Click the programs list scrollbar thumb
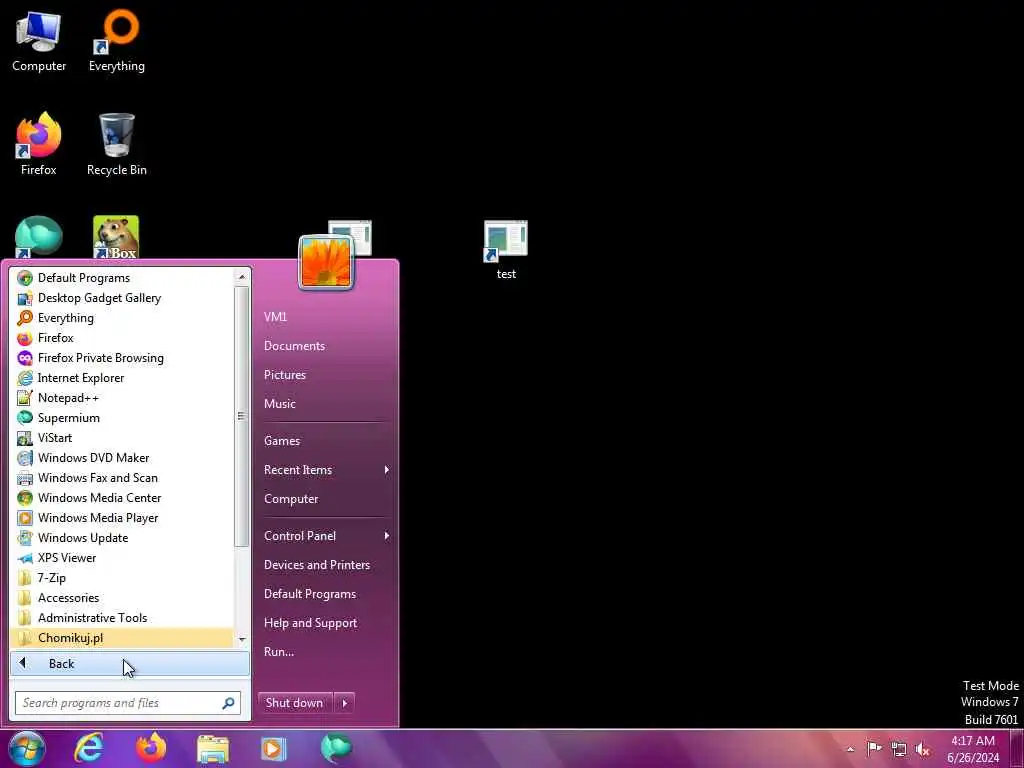Image resolution: width=1024 pixels, height=768 pixels. (242, 416)
